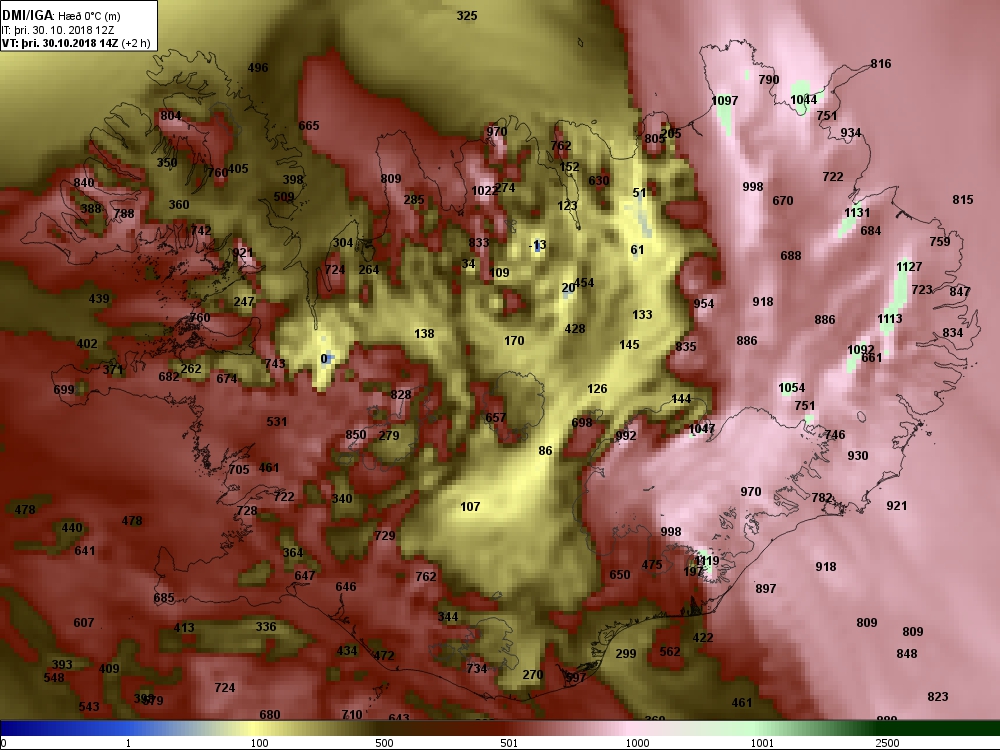
Task: Click the map value 107
Action: click(470, 506)
